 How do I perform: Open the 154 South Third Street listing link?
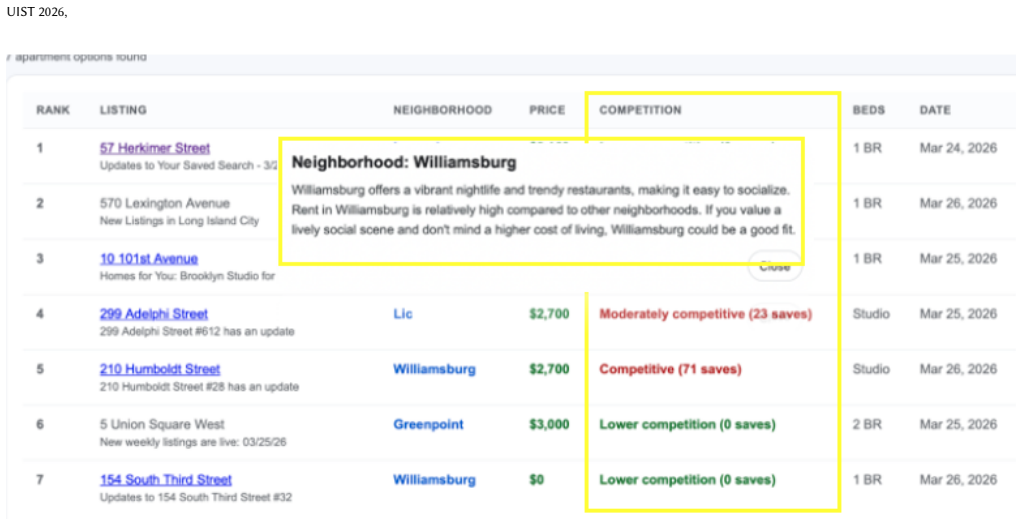point(166,480)
